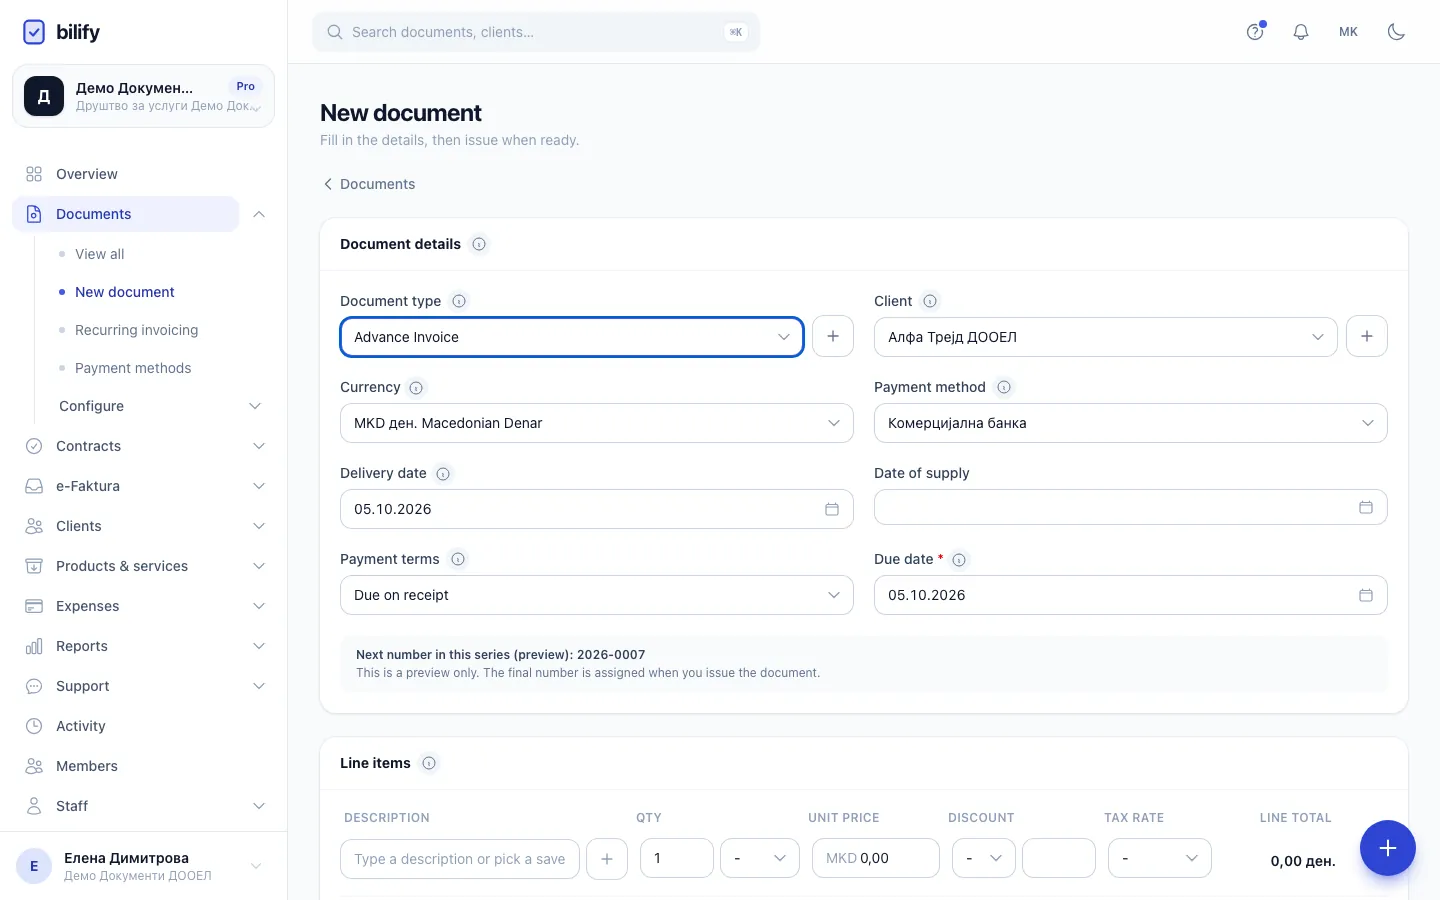Open the help icon in top bar
1440x900 pixels.
point(1255,32)
